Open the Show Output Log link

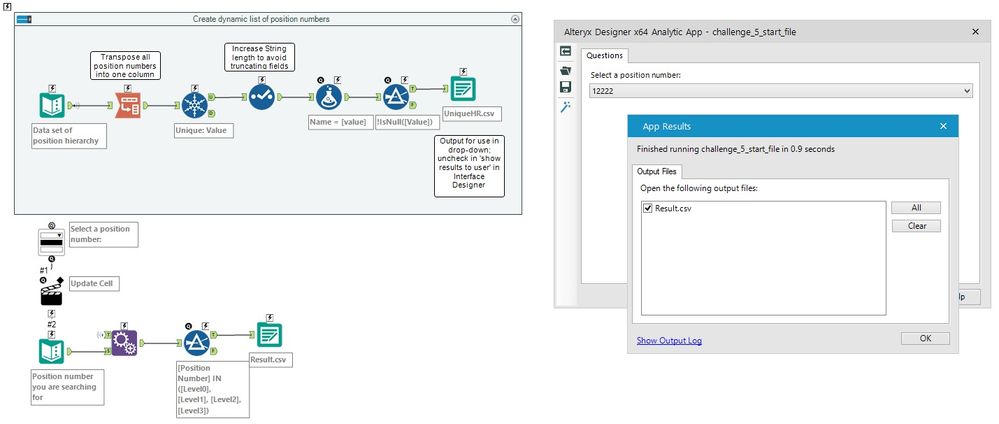click(x=669, y=340)
